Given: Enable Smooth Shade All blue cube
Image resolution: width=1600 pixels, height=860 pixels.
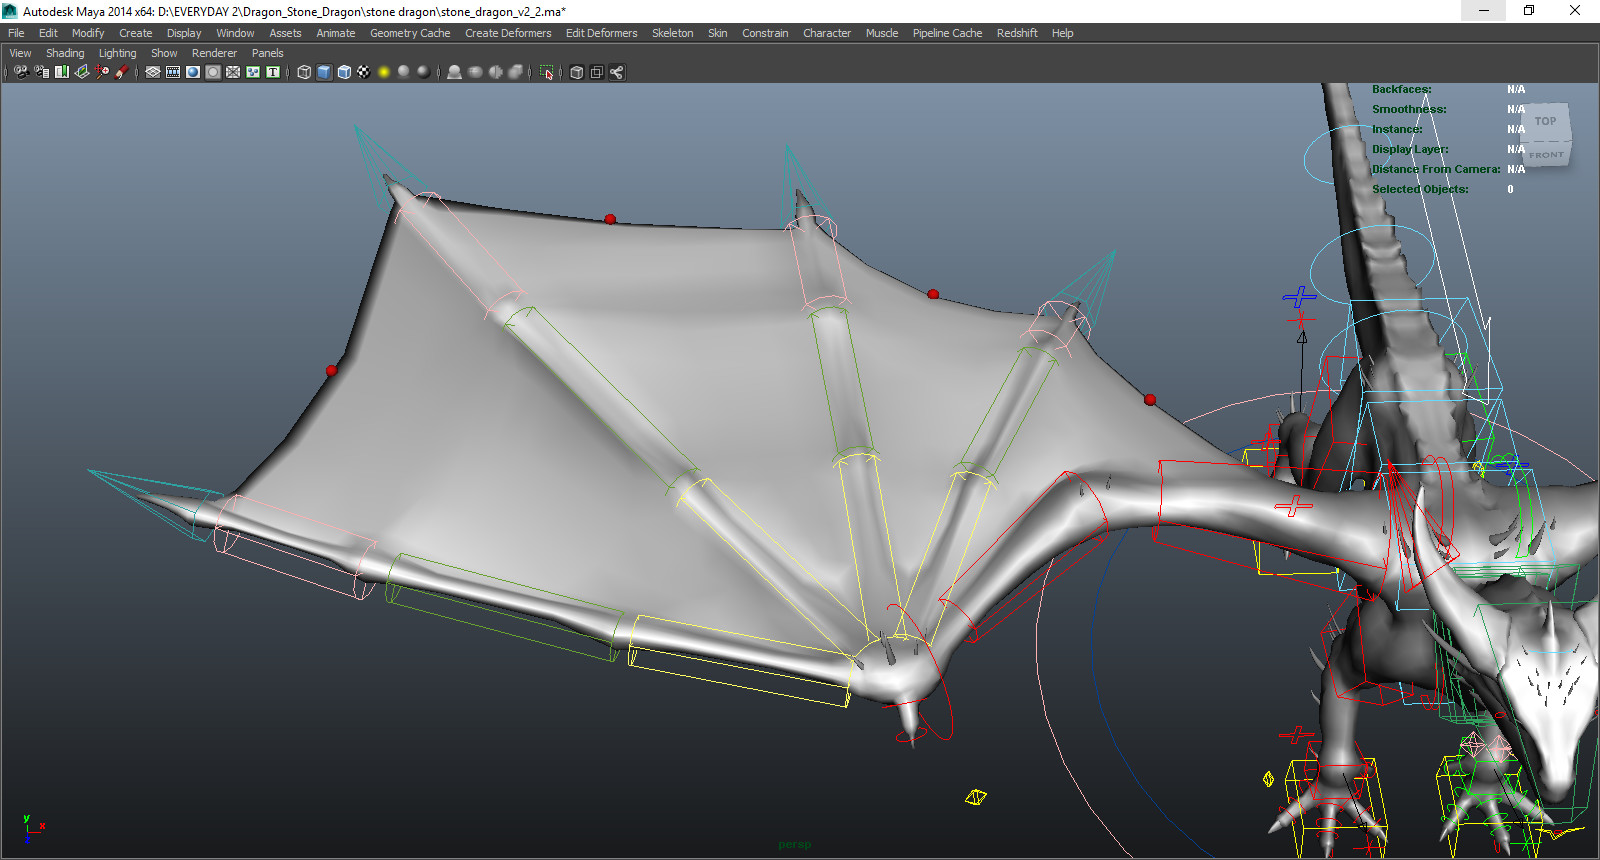Looking at the screenshot, I should (x=324, y=72).
